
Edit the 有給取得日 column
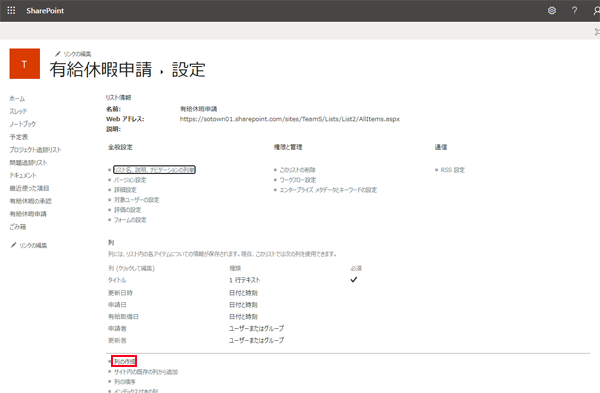tap(123, 316)
